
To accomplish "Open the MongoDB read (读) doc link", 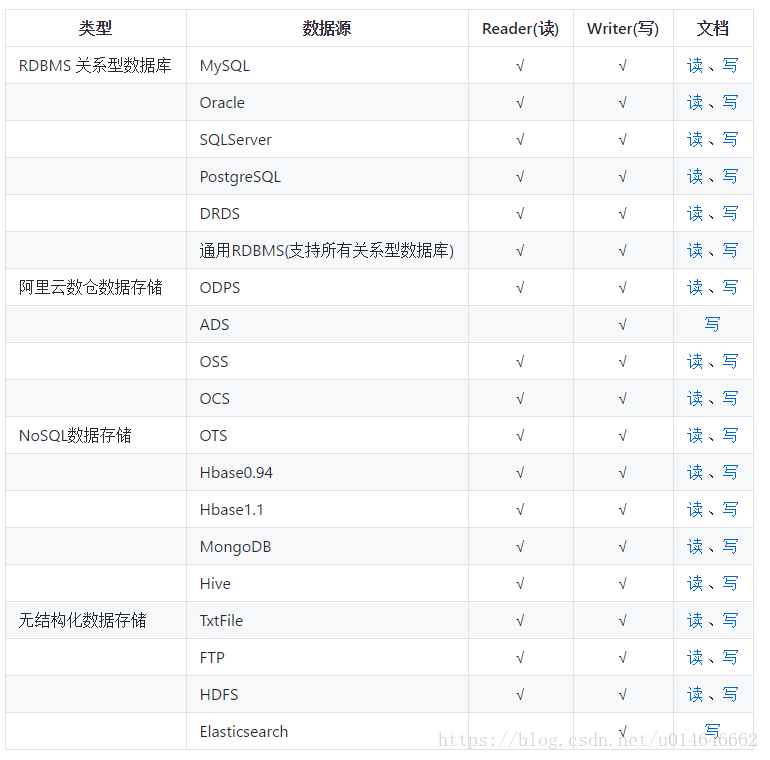I will [694, 546].
